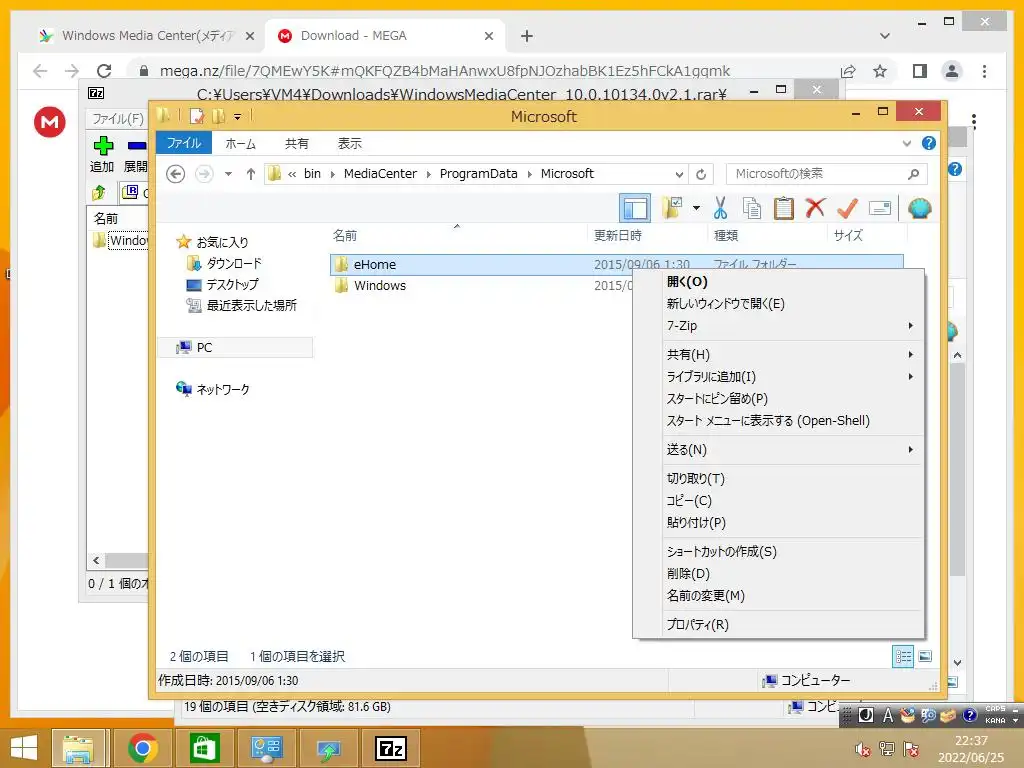Viewport: 1024px width, 768px height.
Task: Click the bin breadcrumb in address bar
Action: (312, 174)
